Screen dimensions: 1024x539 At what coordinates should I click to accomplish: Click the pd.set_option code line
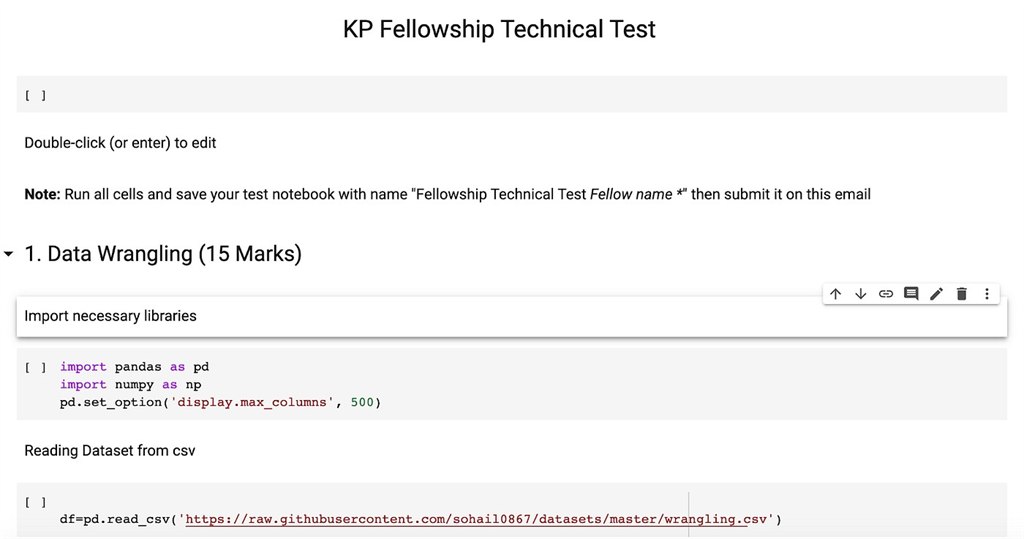pos(220,402)
